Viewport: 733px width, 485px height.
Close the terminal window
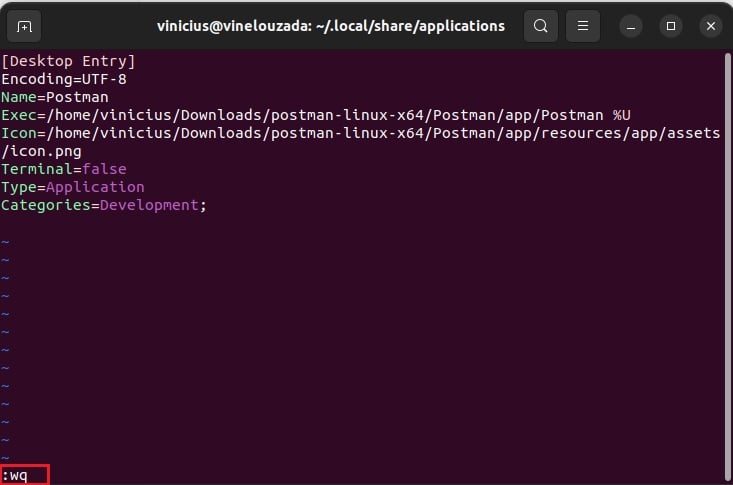pos(711,26)
